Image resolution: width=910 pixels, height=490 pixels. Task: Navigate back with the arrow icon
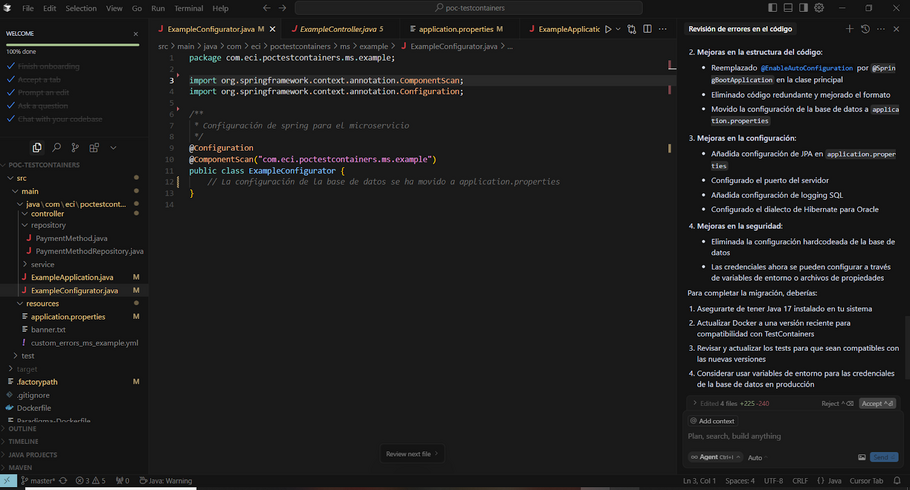click(266, 8)
